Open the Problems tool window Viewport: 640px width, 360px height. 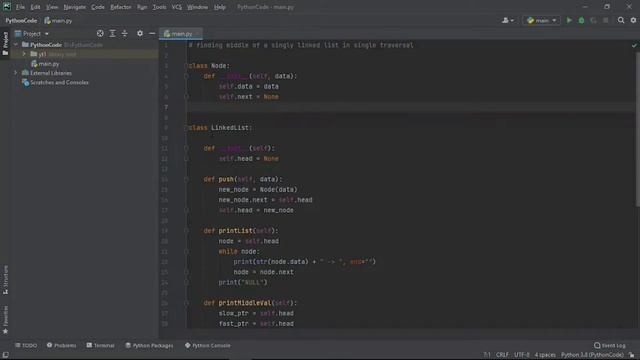[61, 345]
